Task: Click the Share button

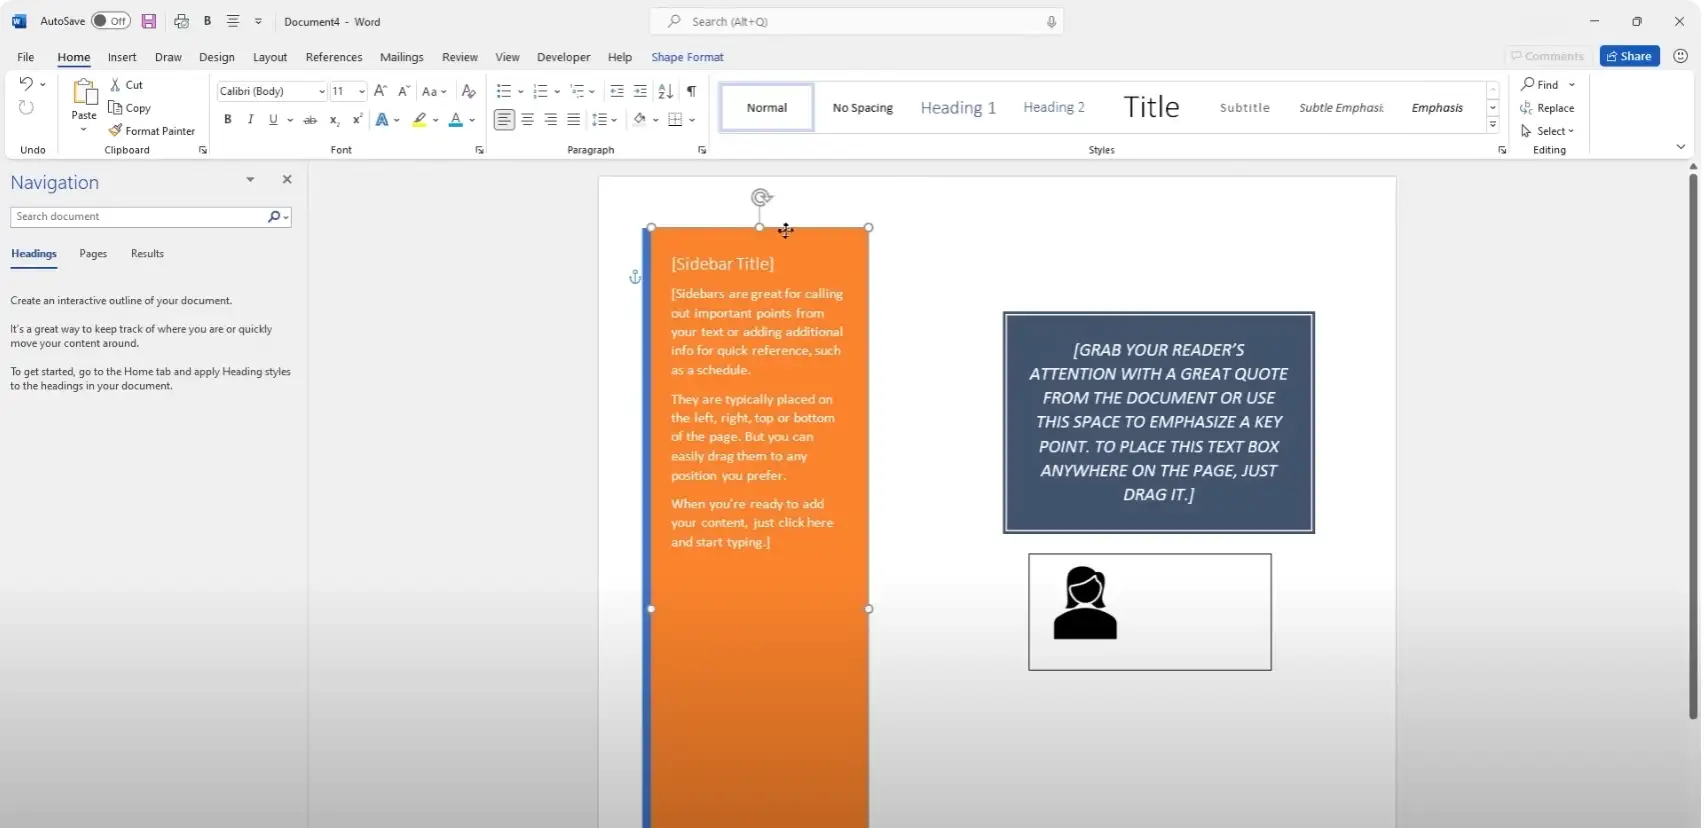Action: point(1629,56)
